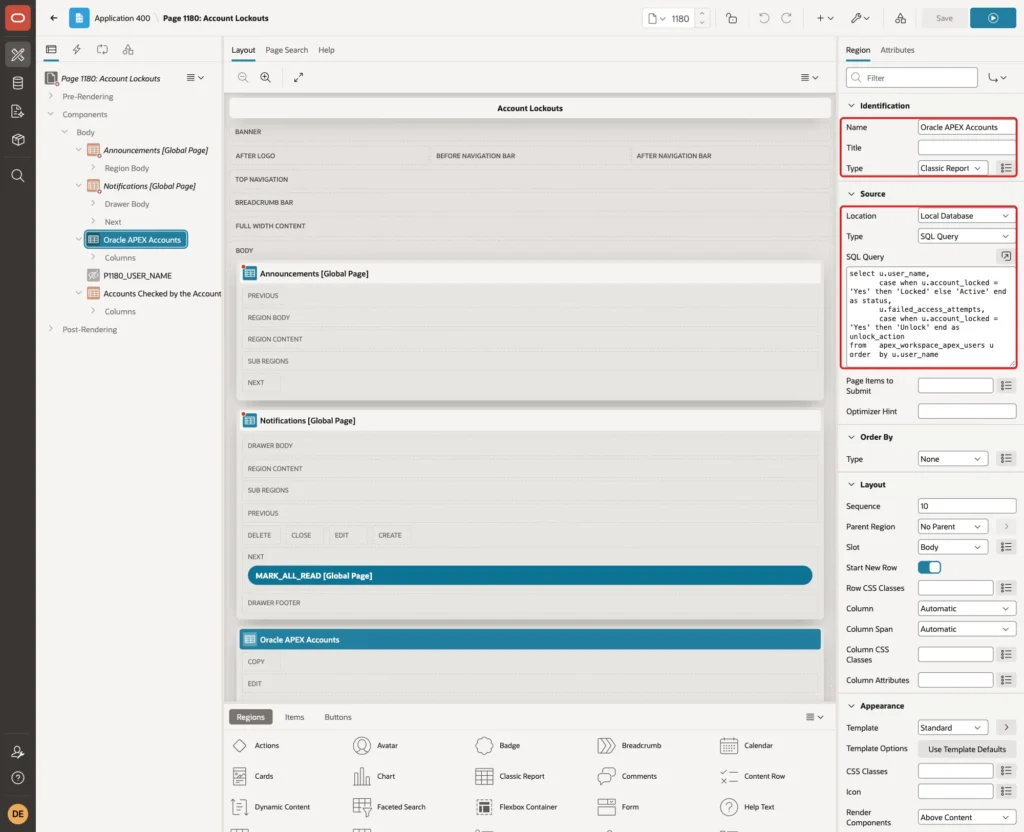This screenshot has width=1024, height=832.
Task: Expand the Pre-Rendering tree node
Action: [x=50, y=96]
